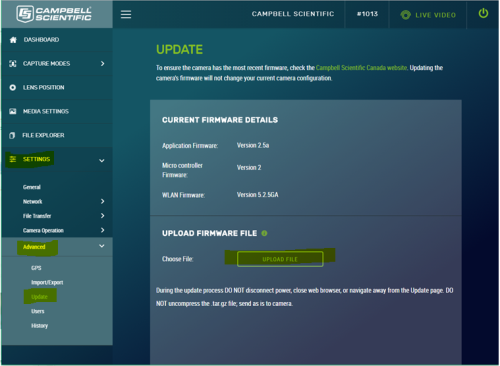Viewport: 500px width, 366px height.
Task: Open Camera Operation settings item
Action: [43, 230]
